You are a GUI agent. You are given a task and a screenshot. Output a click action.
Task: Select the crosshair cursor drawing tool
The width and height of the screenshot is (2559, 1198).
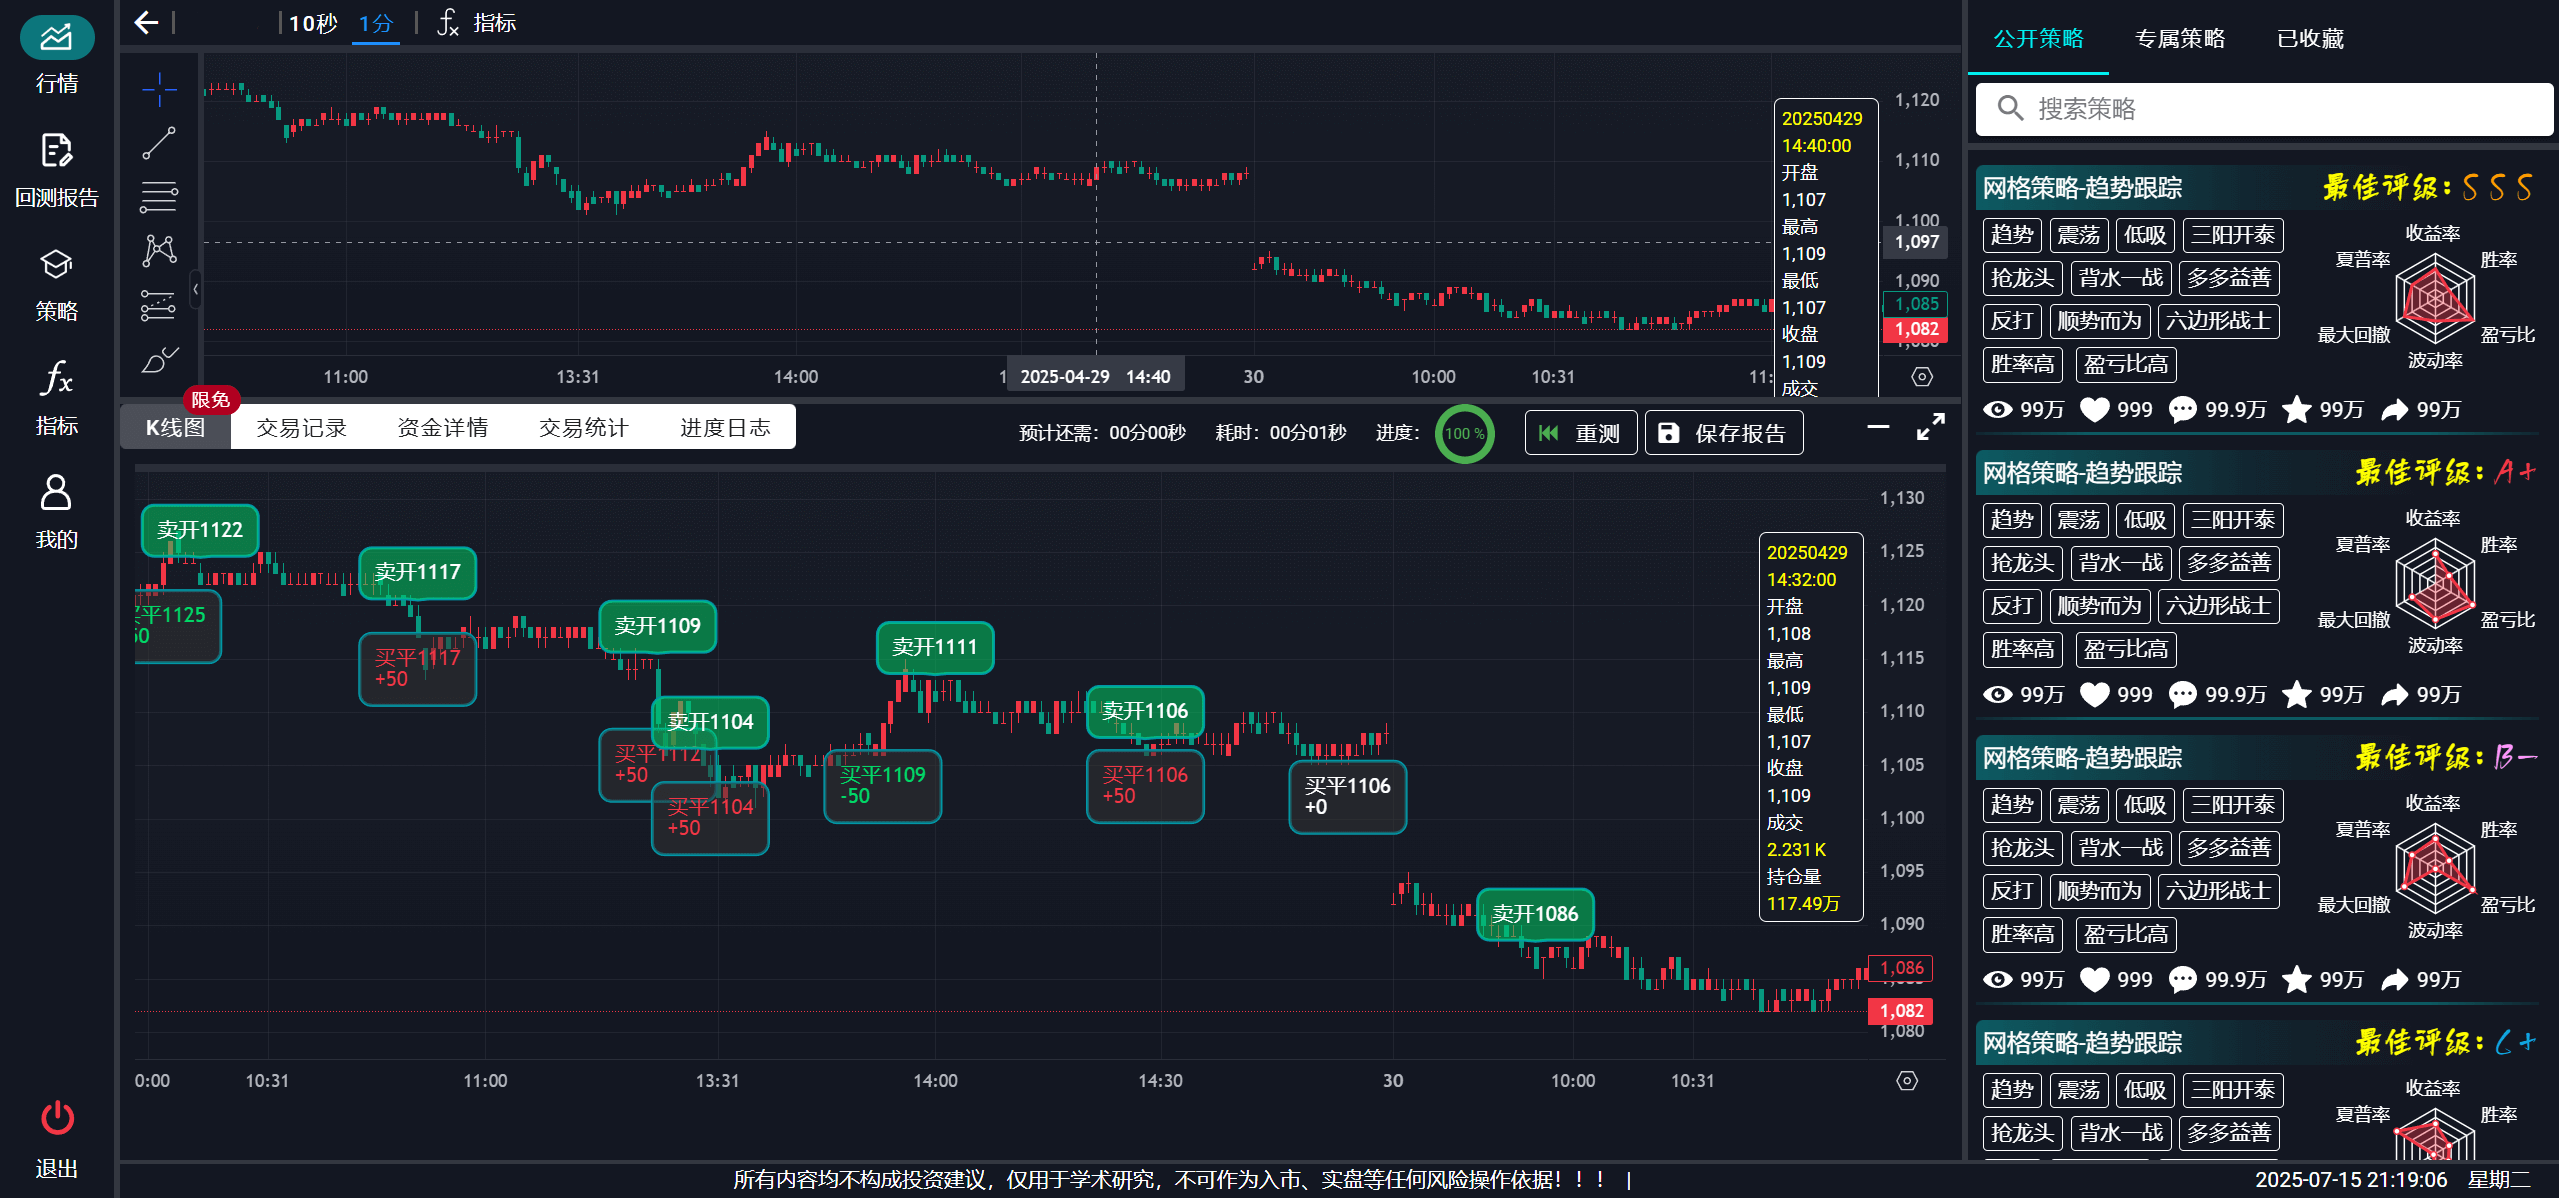pos(159,89)
